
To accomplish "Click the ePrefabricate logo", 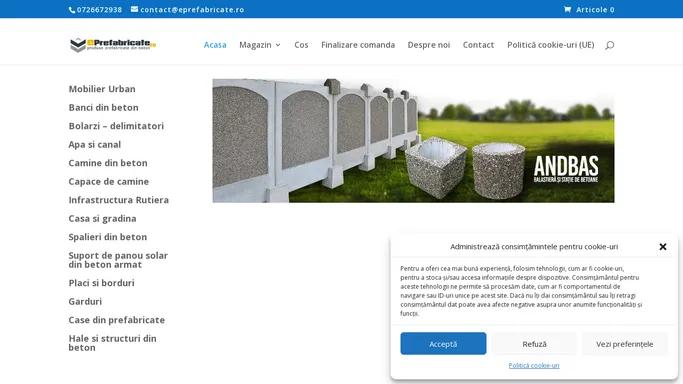I will tap(113, 45).
